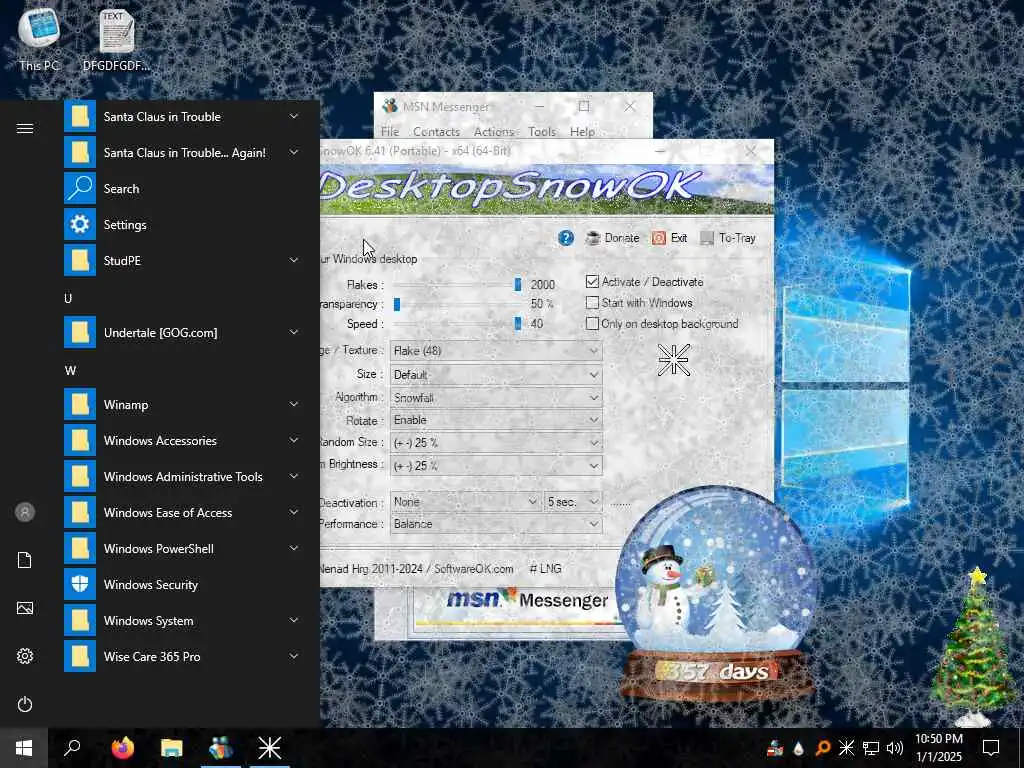The height and width of the screenshot is (768, 1024).
Task: Click the Transparency slider handle
Action: (396, 304)
